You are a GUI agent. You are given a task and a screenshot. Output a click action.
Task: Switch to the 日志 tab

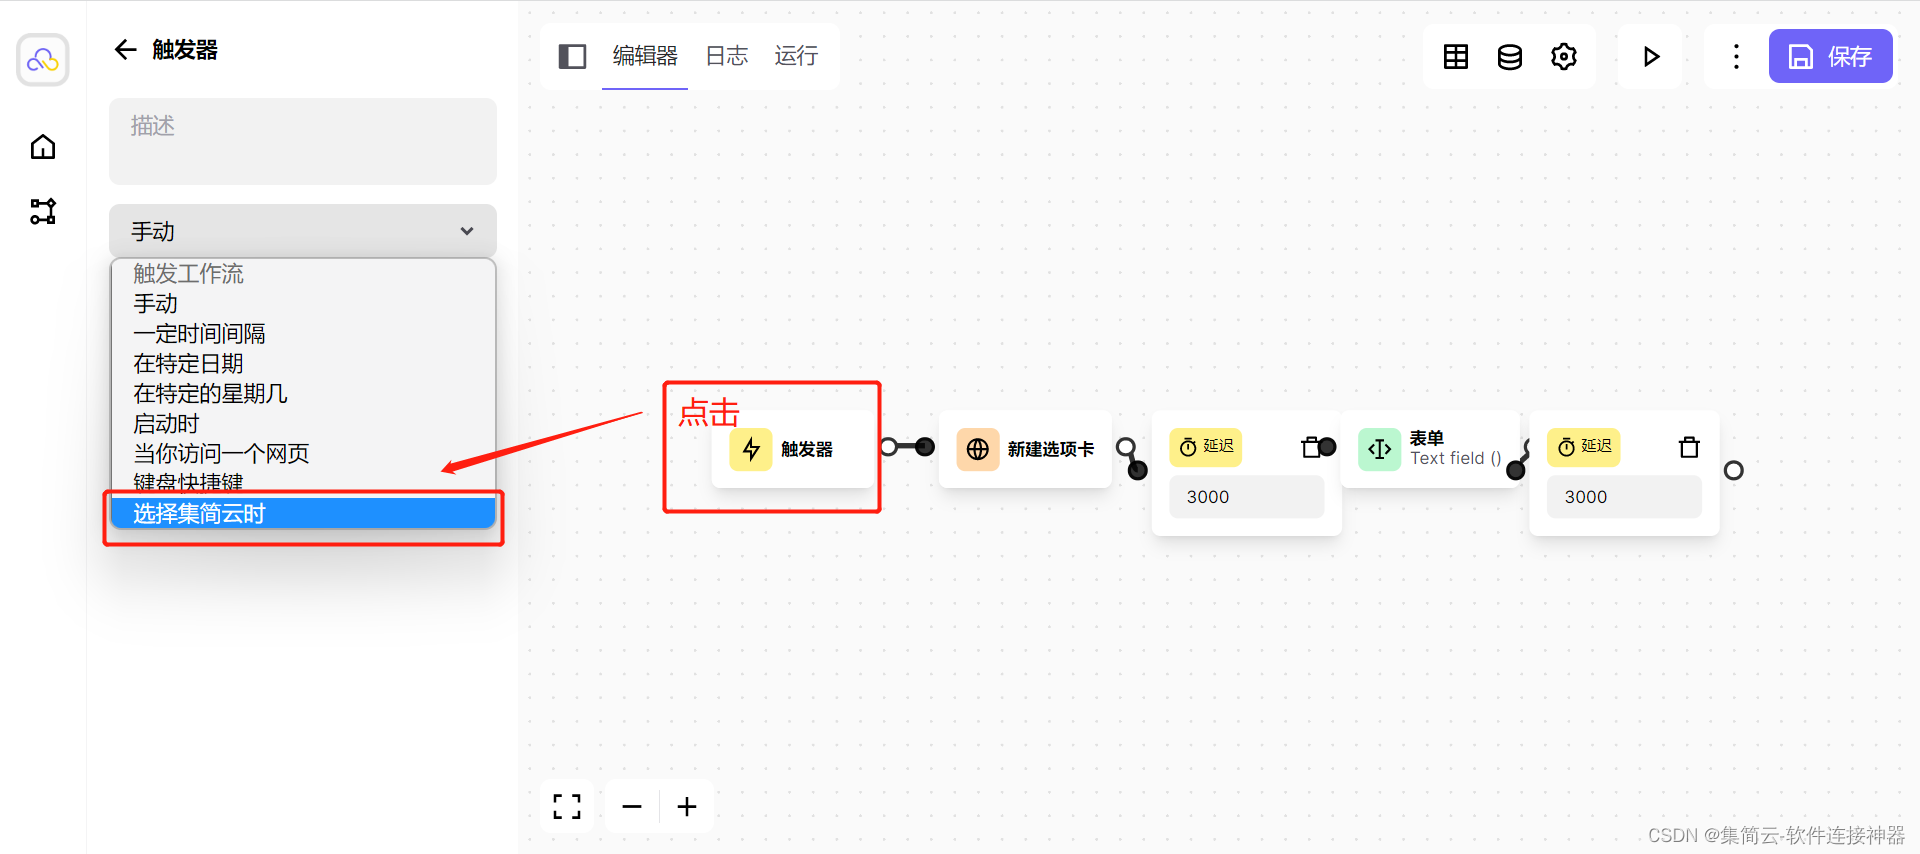727,56
